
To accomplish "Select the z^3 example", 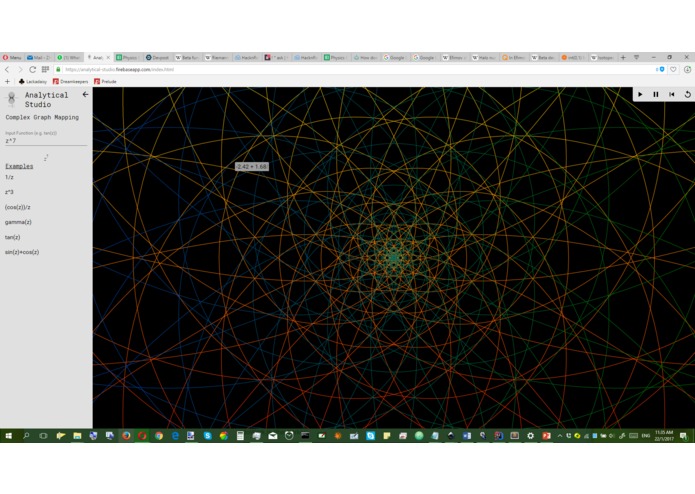I will click(9, 192).
